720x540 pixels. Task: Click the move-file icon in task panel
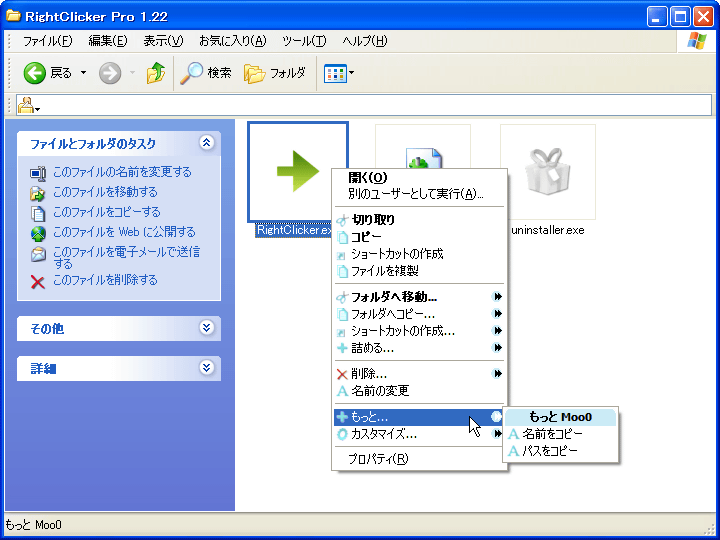(38, 193)
